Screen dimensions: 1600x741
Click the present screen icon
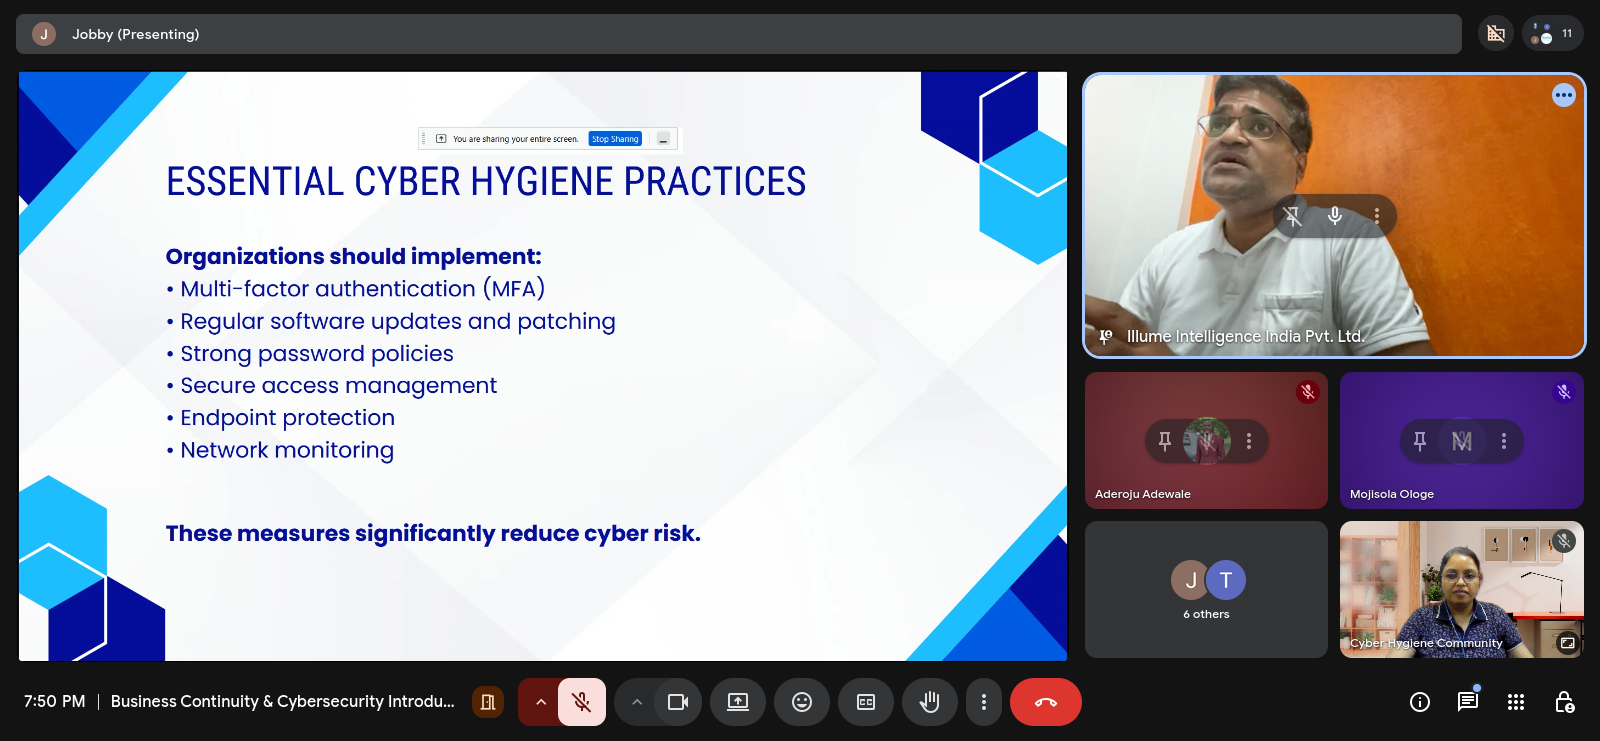738,702
